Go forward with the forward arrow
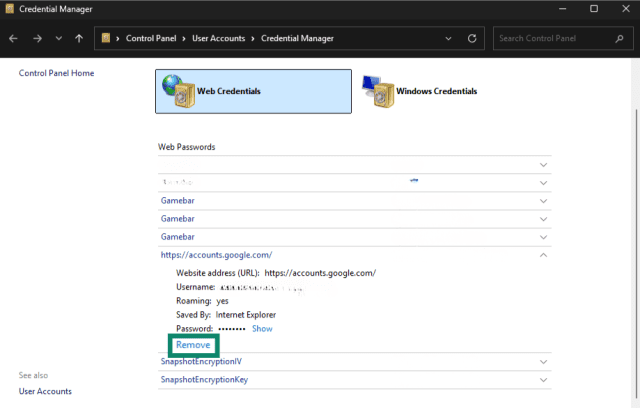Screen dimensions: 640x408 point(37,38)
